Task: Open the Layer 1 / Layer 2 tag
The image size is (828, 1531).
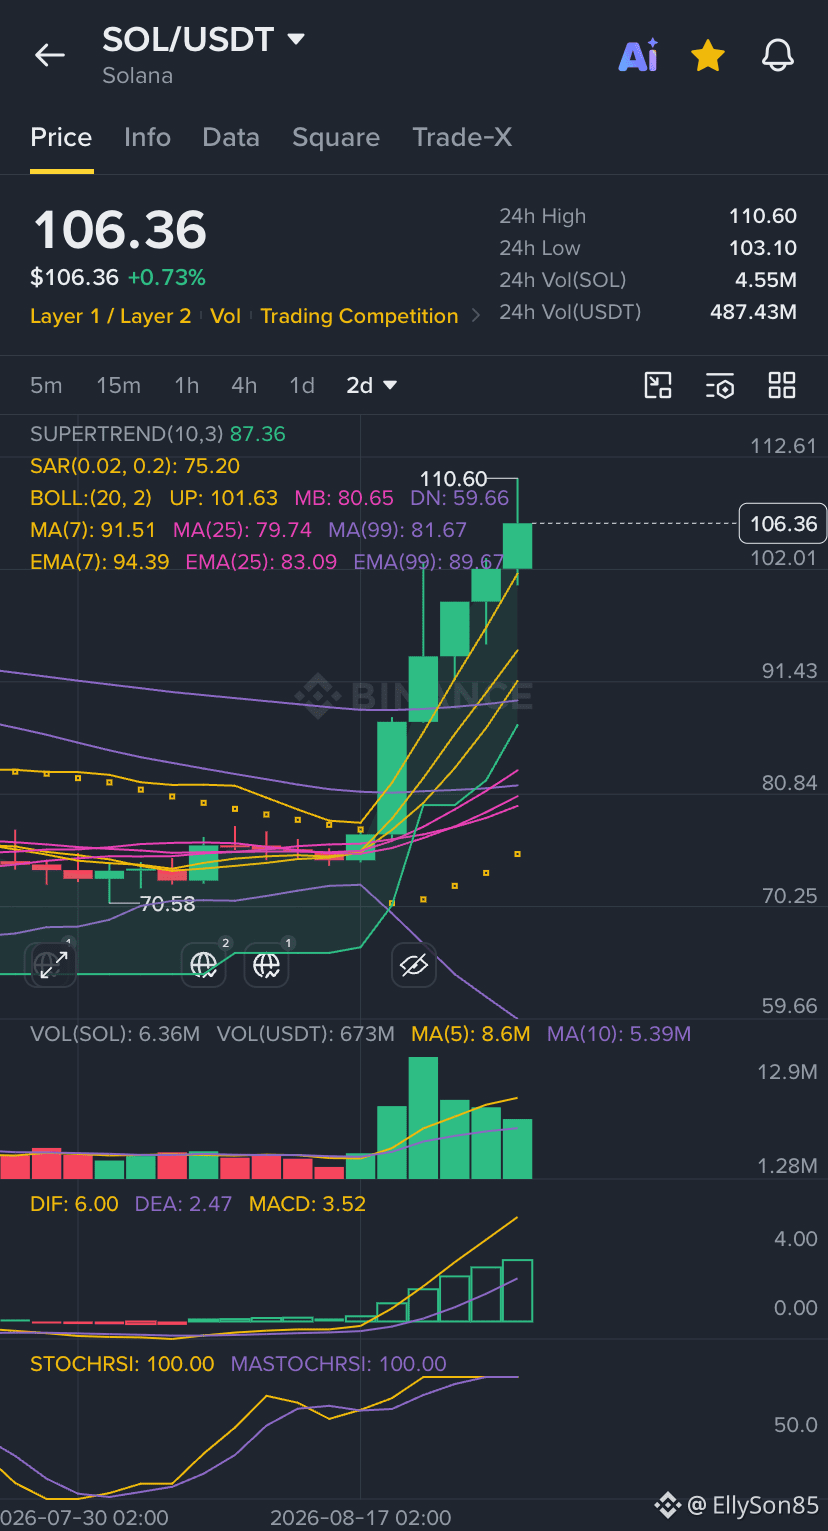Action: [111, 316]
